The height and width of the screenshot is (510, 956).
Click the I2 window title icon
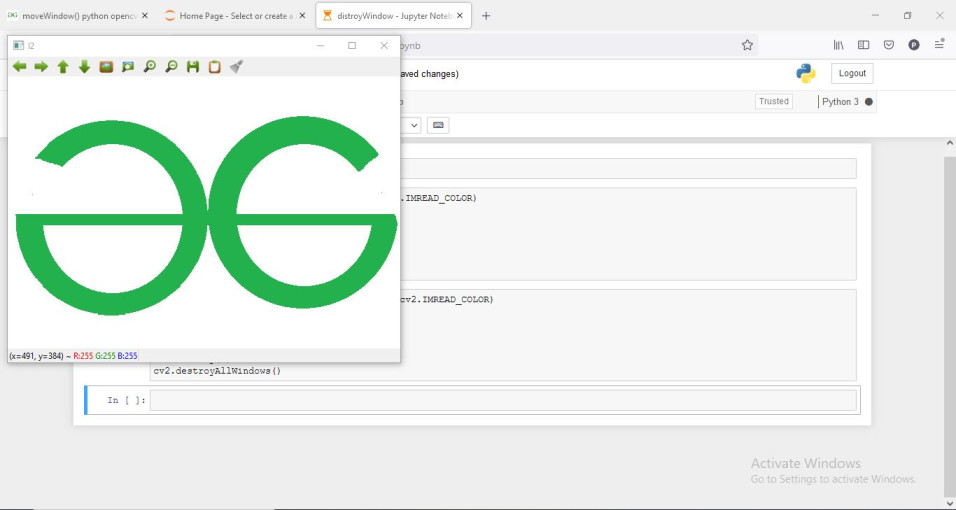click(x=18, y=46)
